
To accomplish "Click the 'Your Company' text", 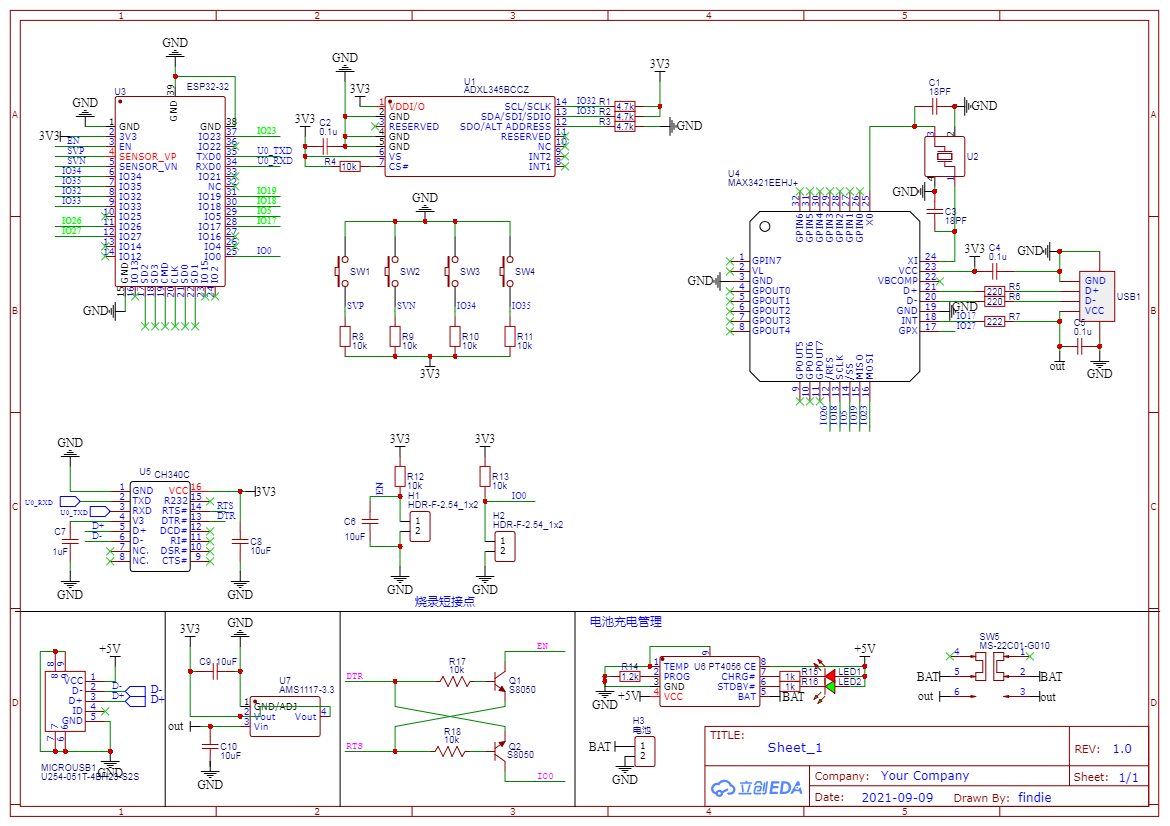I will (x=925, y=775).
